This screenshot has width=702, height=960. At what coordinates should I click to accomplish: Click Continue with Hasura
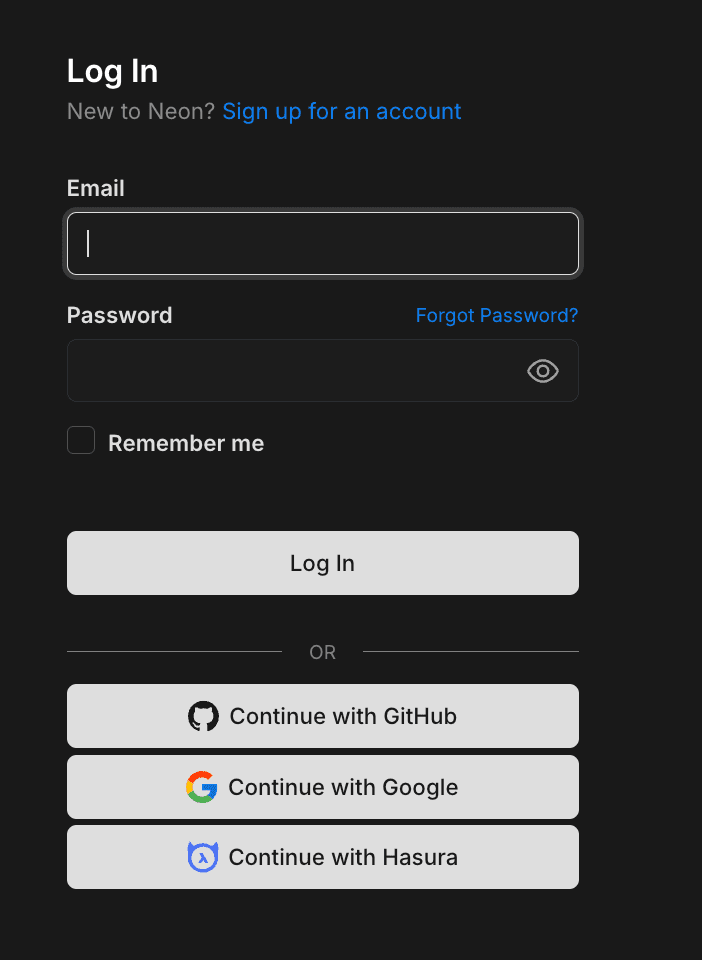(x=322, y=857)
